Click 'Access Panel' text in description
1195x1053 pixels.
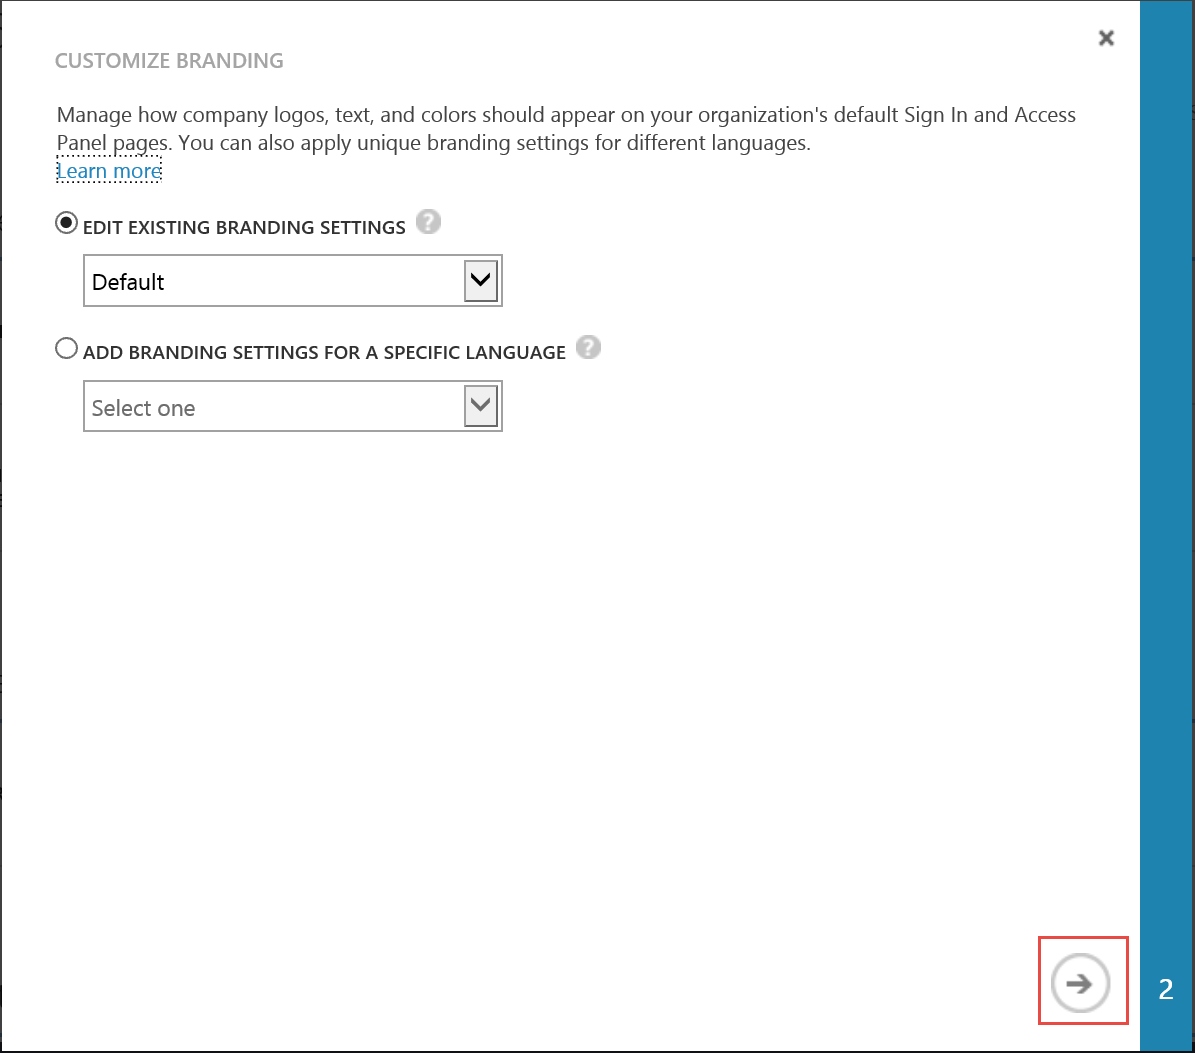click(1045, 114)
